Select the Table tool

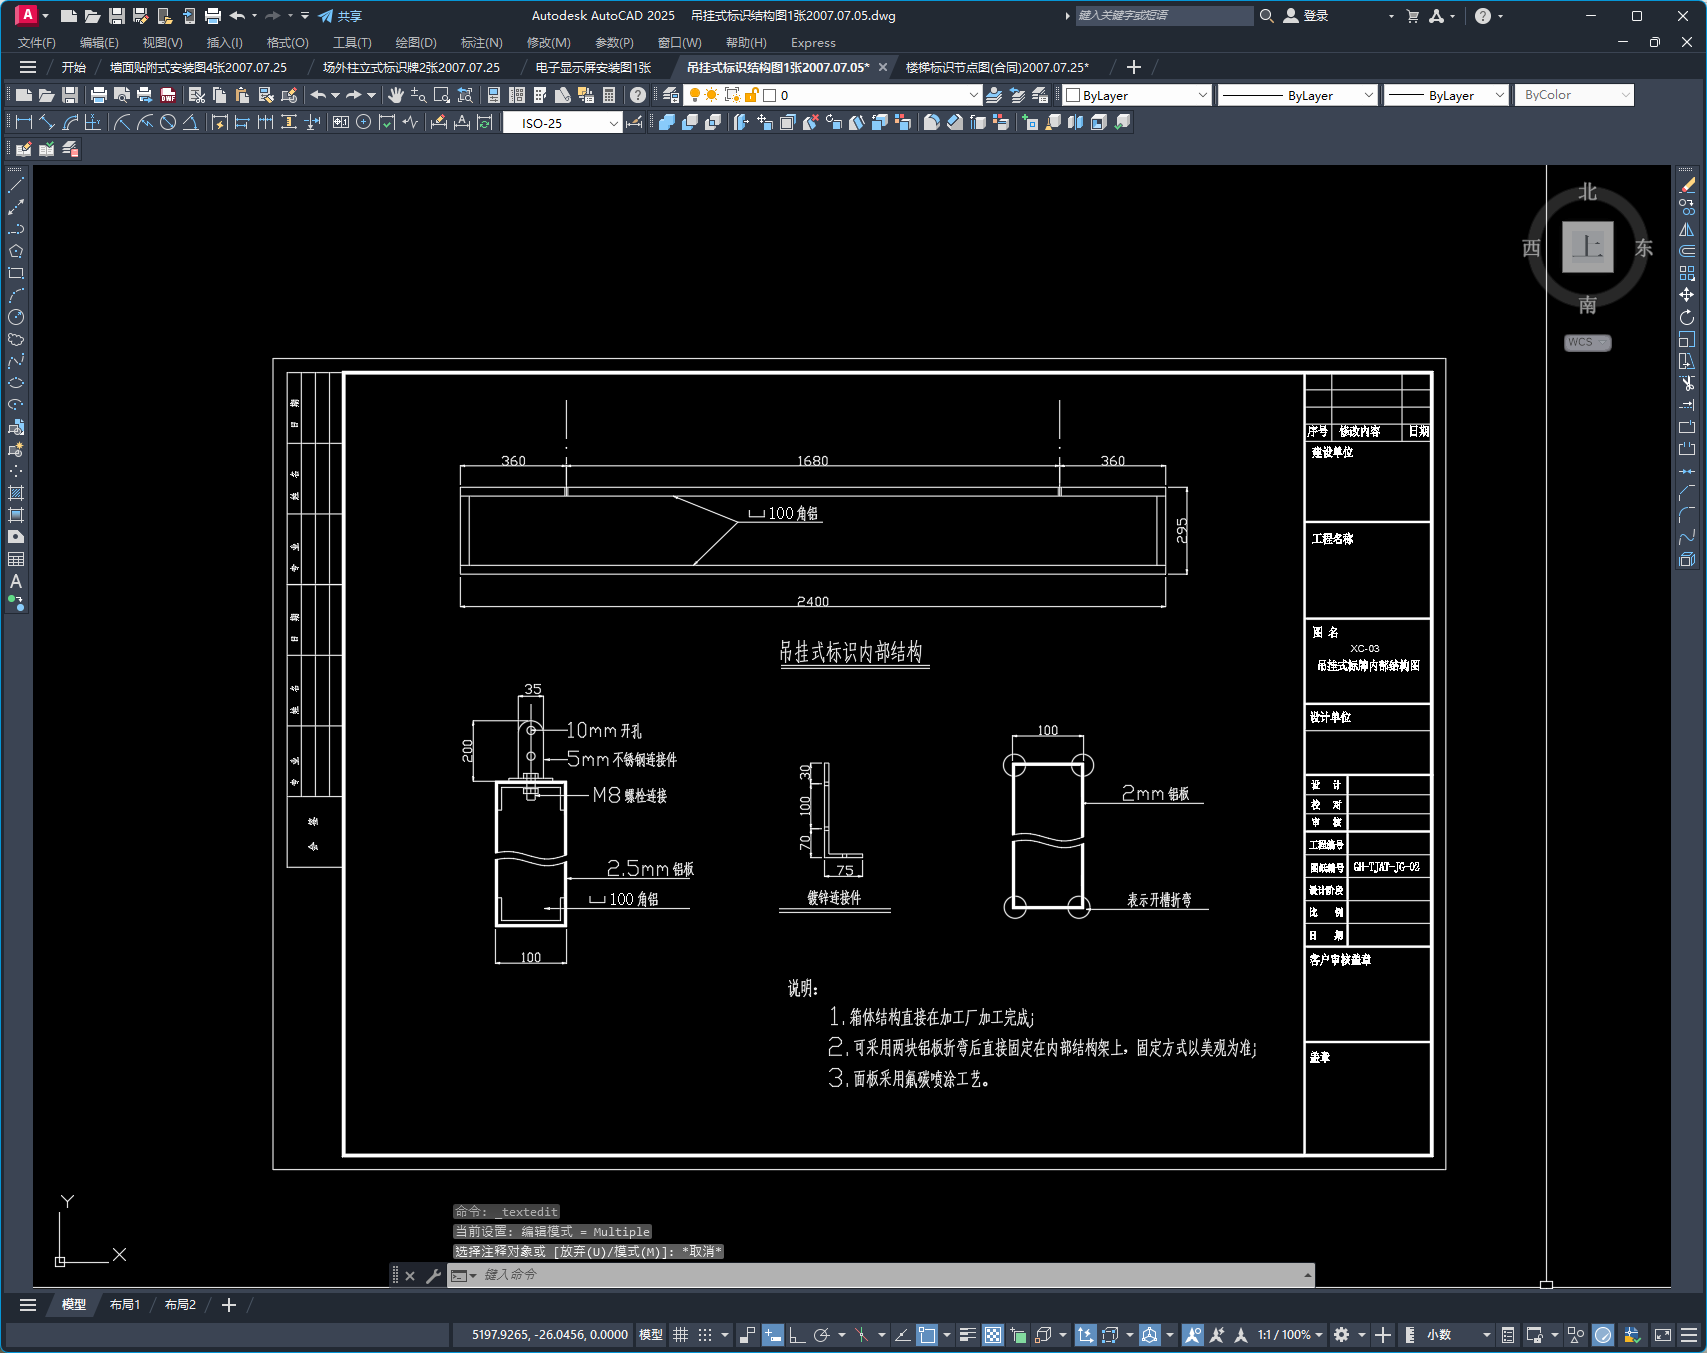pos(16,559)
